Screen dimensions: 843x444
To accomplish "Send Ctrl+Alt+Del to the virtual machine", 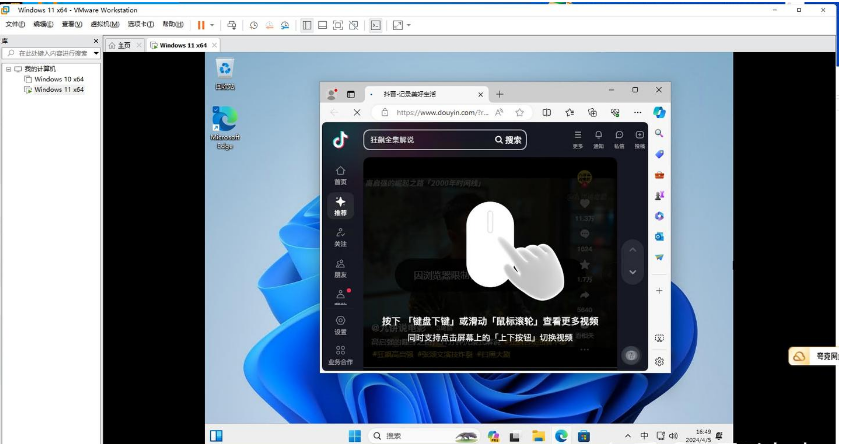I will tap(232, 25).
